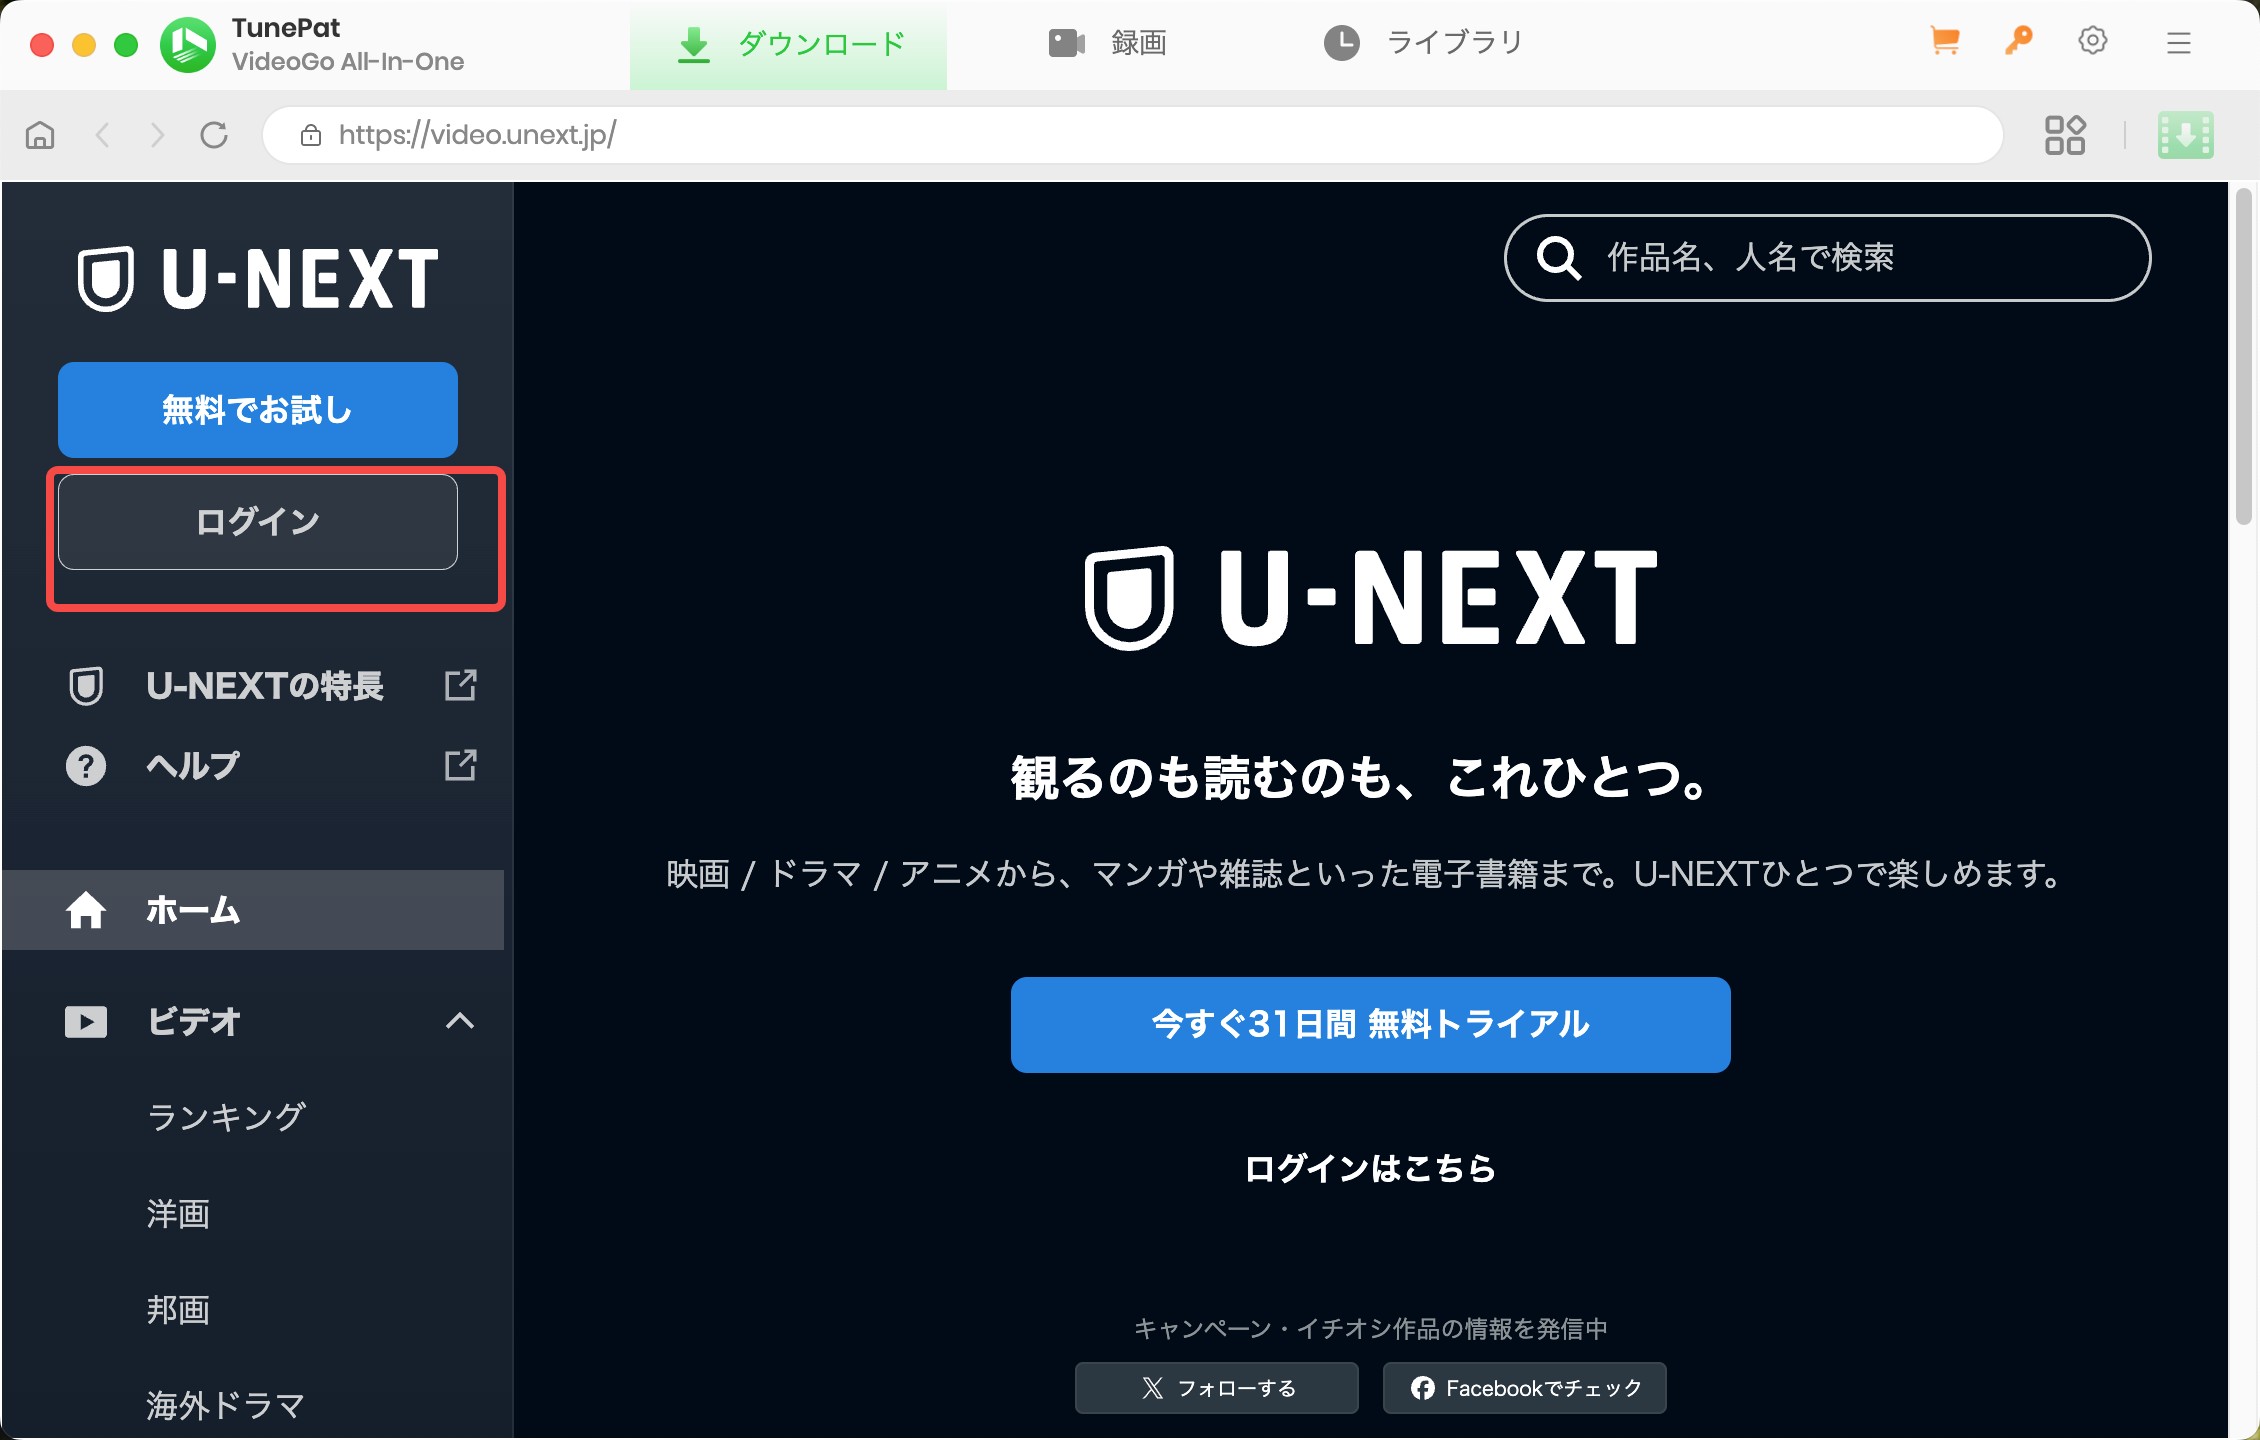Screen dimensions: 2260x1440
Task: Click the search magnifier icon
Action: pyautogui.click(x=1559, y=258)
